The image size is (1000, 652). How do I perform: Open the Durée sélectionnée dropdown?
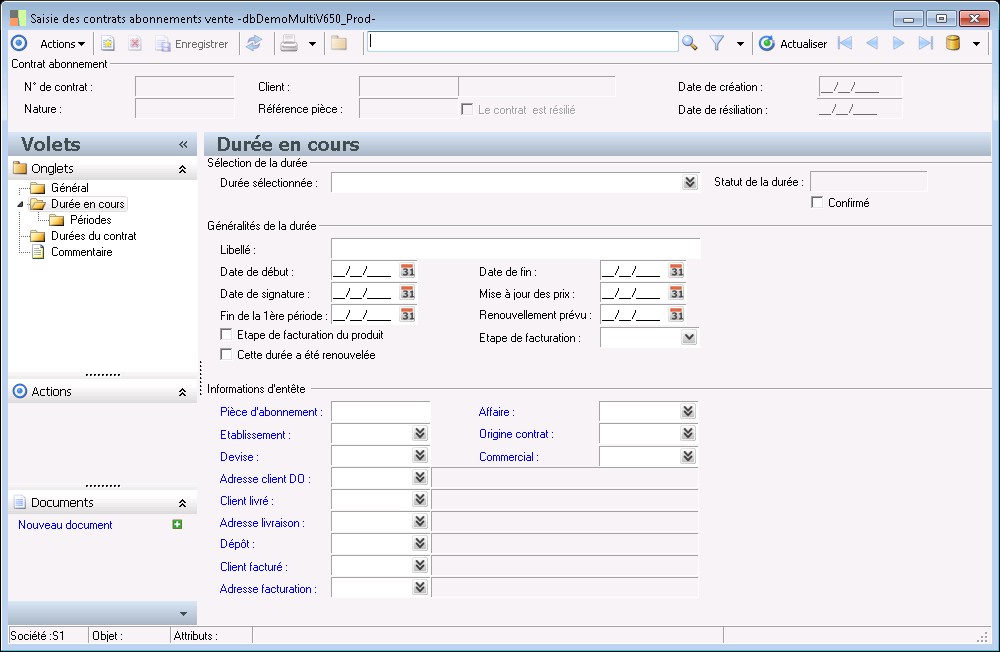coord(689,182)
